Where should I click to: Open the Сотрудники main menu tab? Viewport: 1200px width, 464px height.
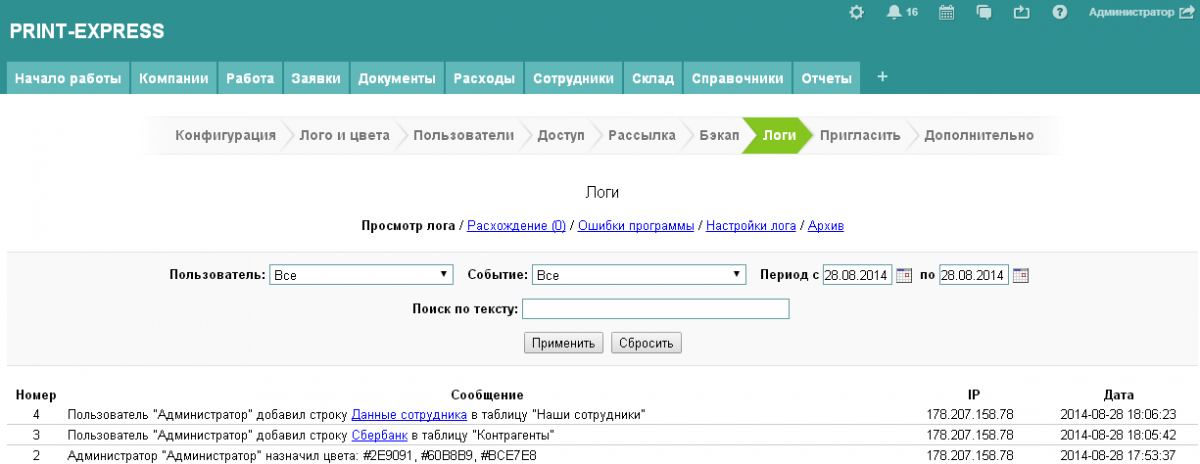tap(573, 79)
